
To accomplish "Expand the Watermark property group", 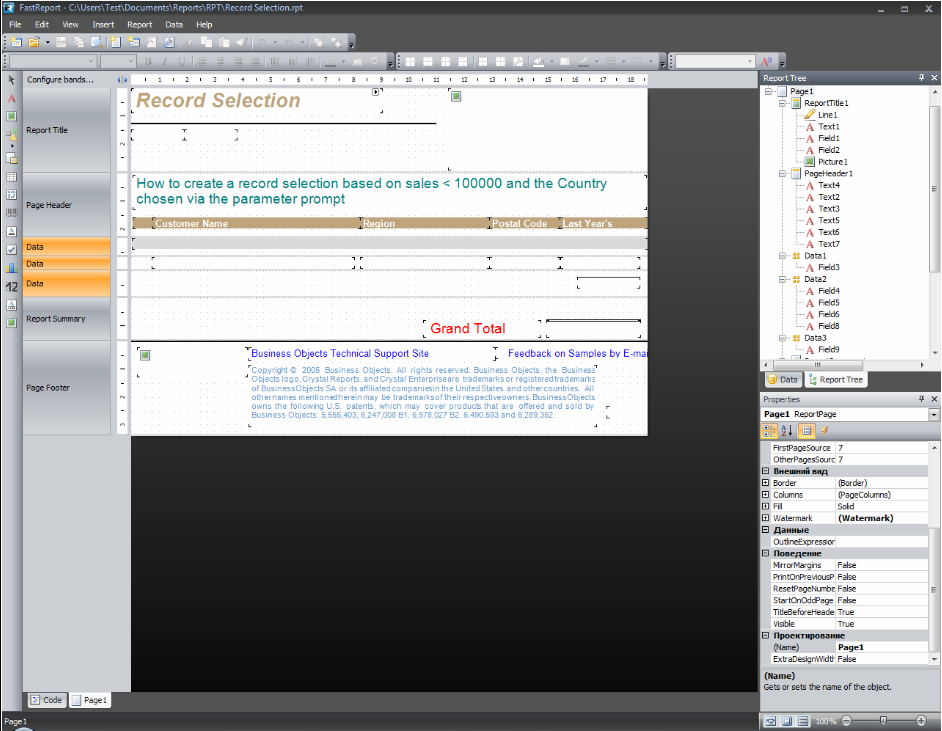I will [766, 518].
